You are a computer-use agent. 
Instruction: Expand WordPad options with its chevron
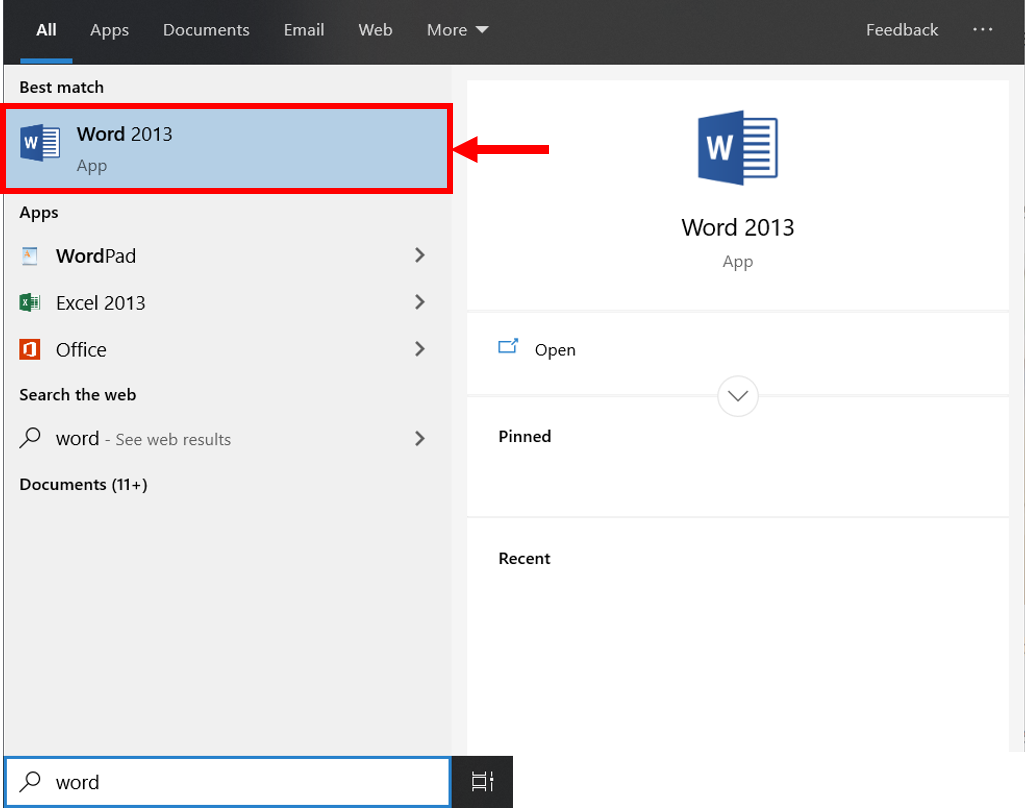420,255
